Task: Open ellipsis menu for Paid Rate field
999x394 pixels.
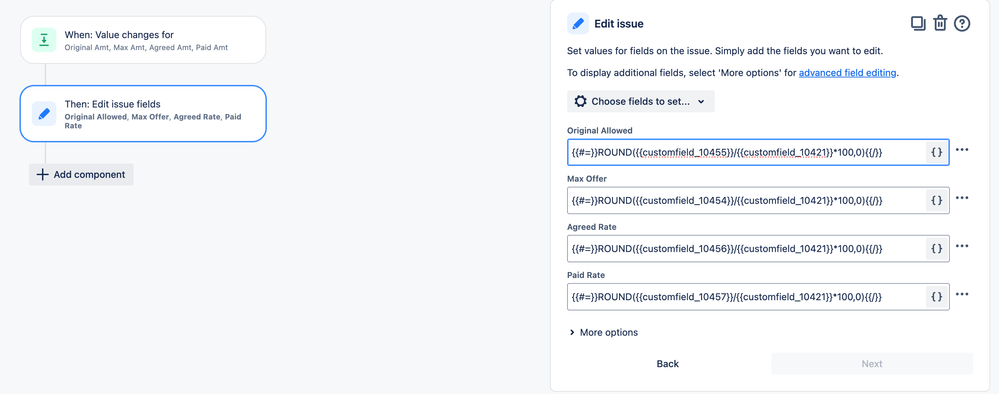Action: point(962,294)
